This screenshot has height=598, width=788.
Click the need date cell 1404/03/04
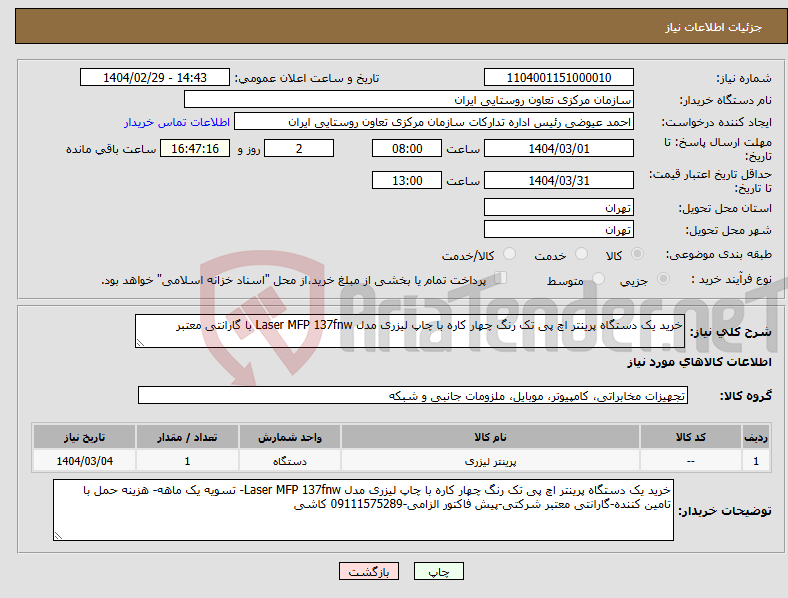tap(84, 461)
